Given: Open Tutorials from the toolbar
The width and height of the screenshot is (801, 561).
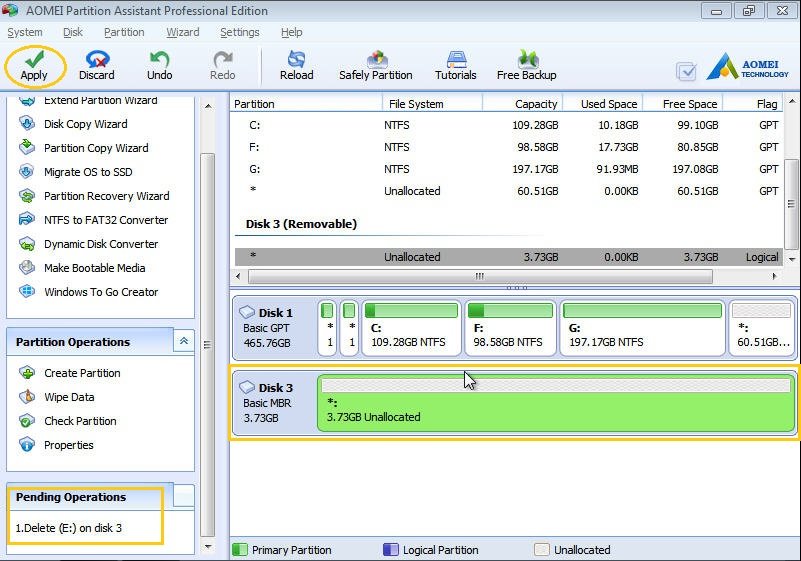Looking at the screenshot, I should tap(456, 59).
